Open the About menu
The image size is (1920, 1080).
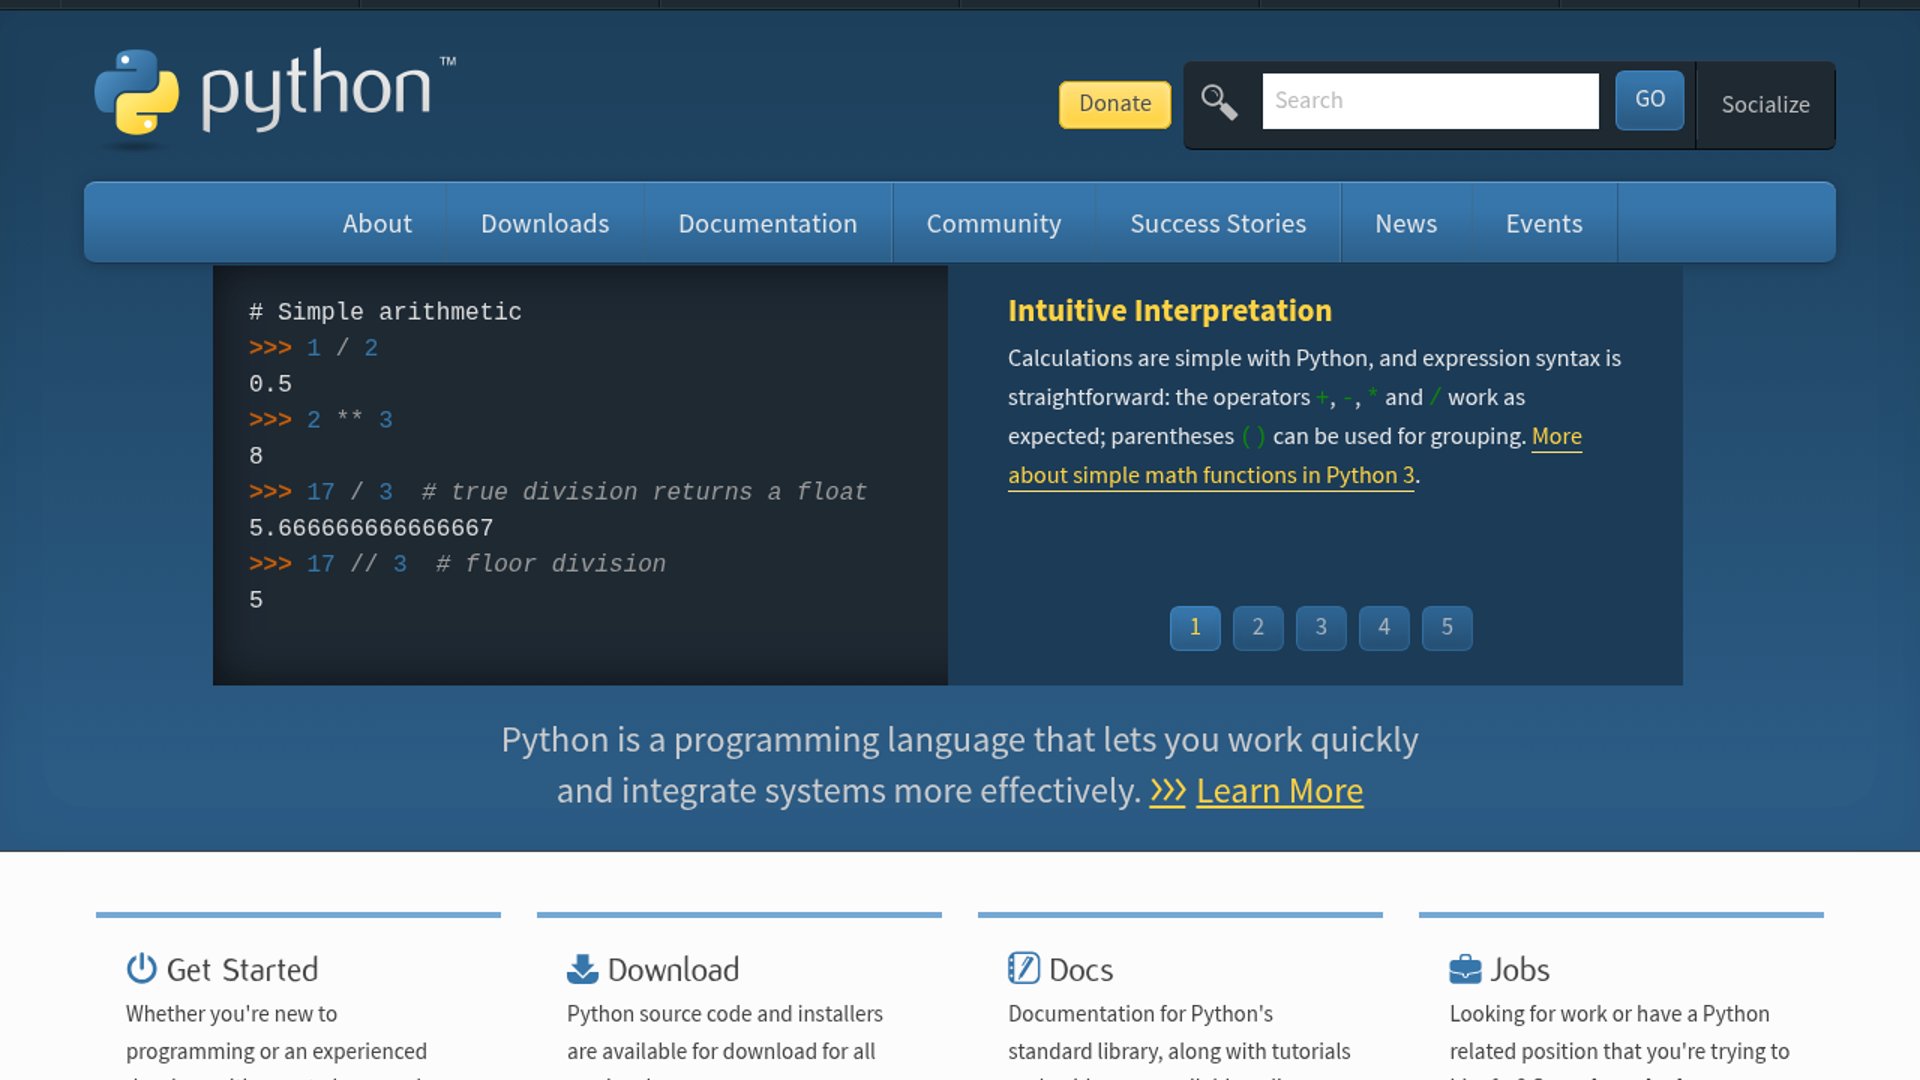[377, 223]
